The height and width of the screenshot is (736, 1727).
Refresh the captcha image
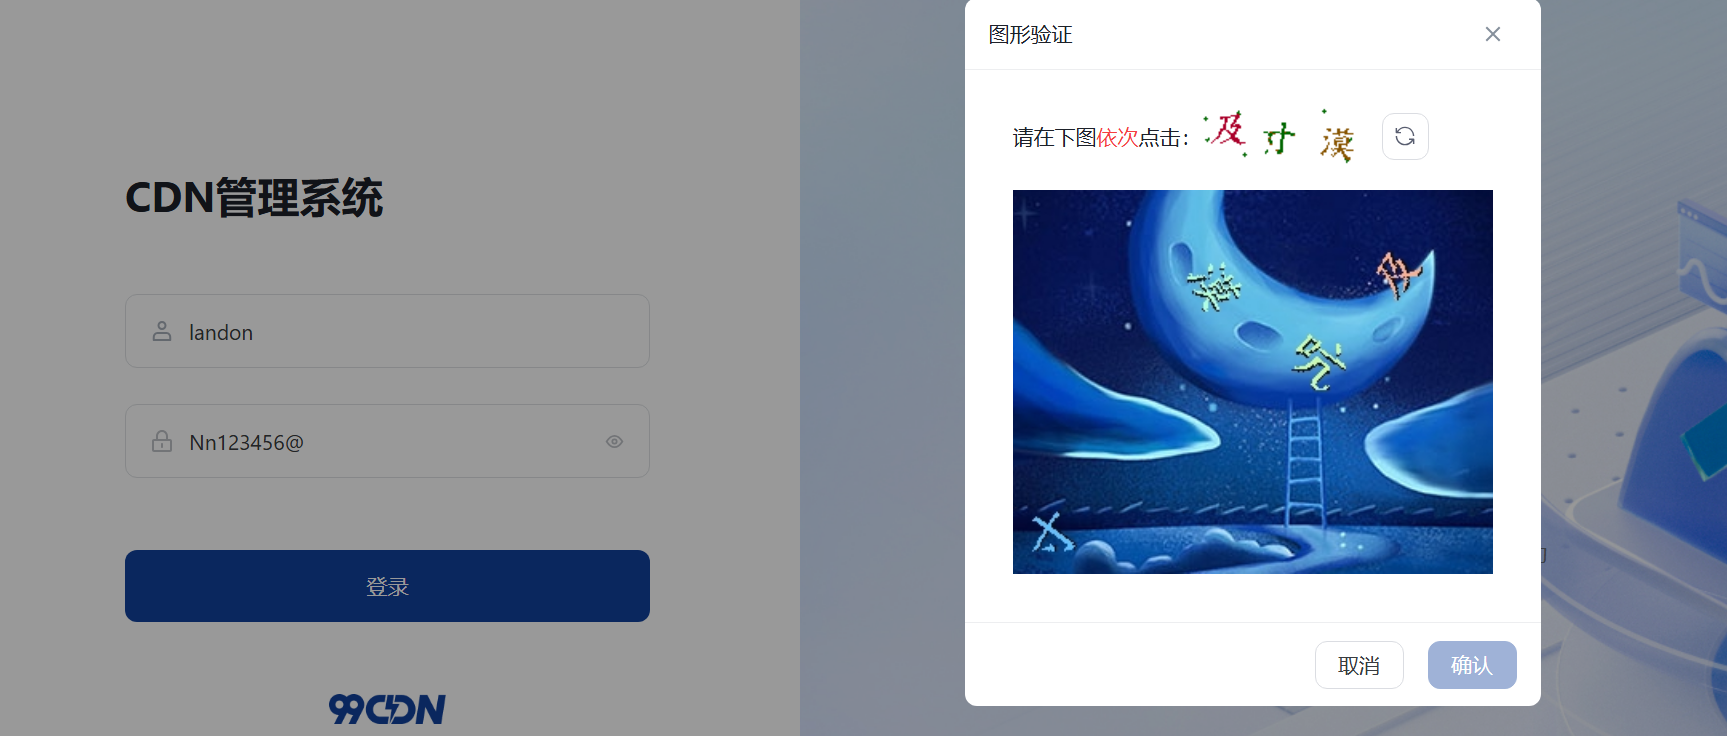(1405, 136)
